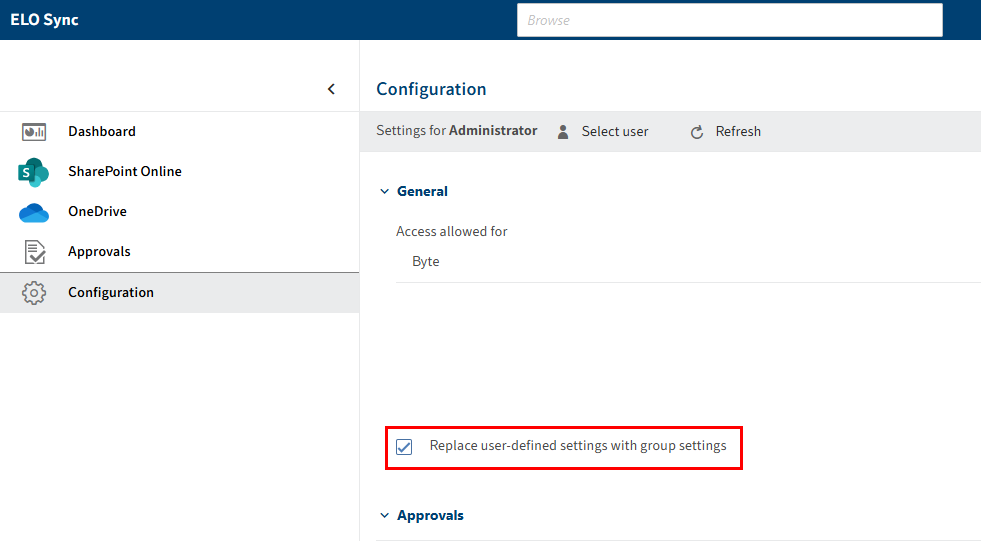The height and width of the screenshot is (541, 981).
Task: Go to SharePoint Online in the sidebar
Action: click(124, 172)
